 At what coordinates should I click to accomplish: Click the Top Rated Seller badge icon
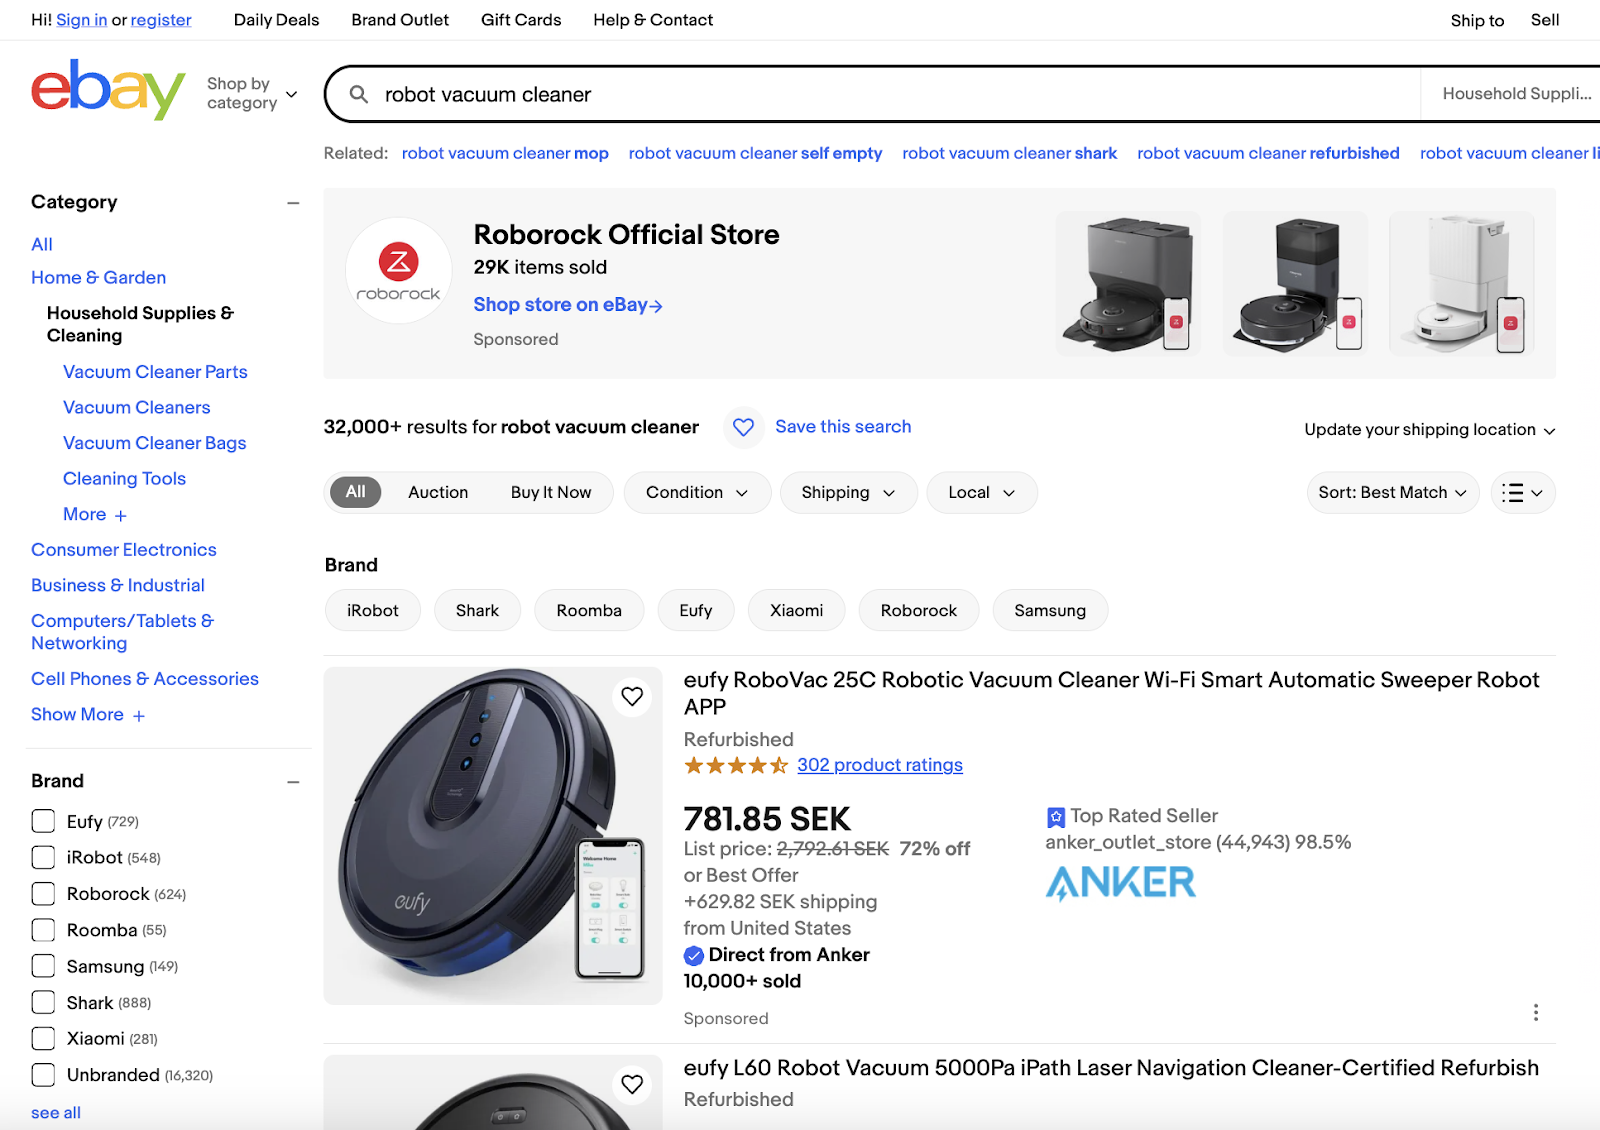(1055, 817)
